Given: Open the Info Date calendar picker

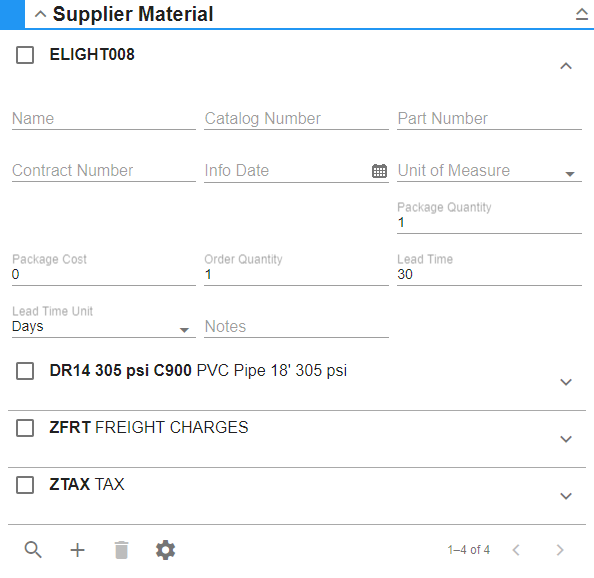Looking at the screenshot, I should coord(379,171).
